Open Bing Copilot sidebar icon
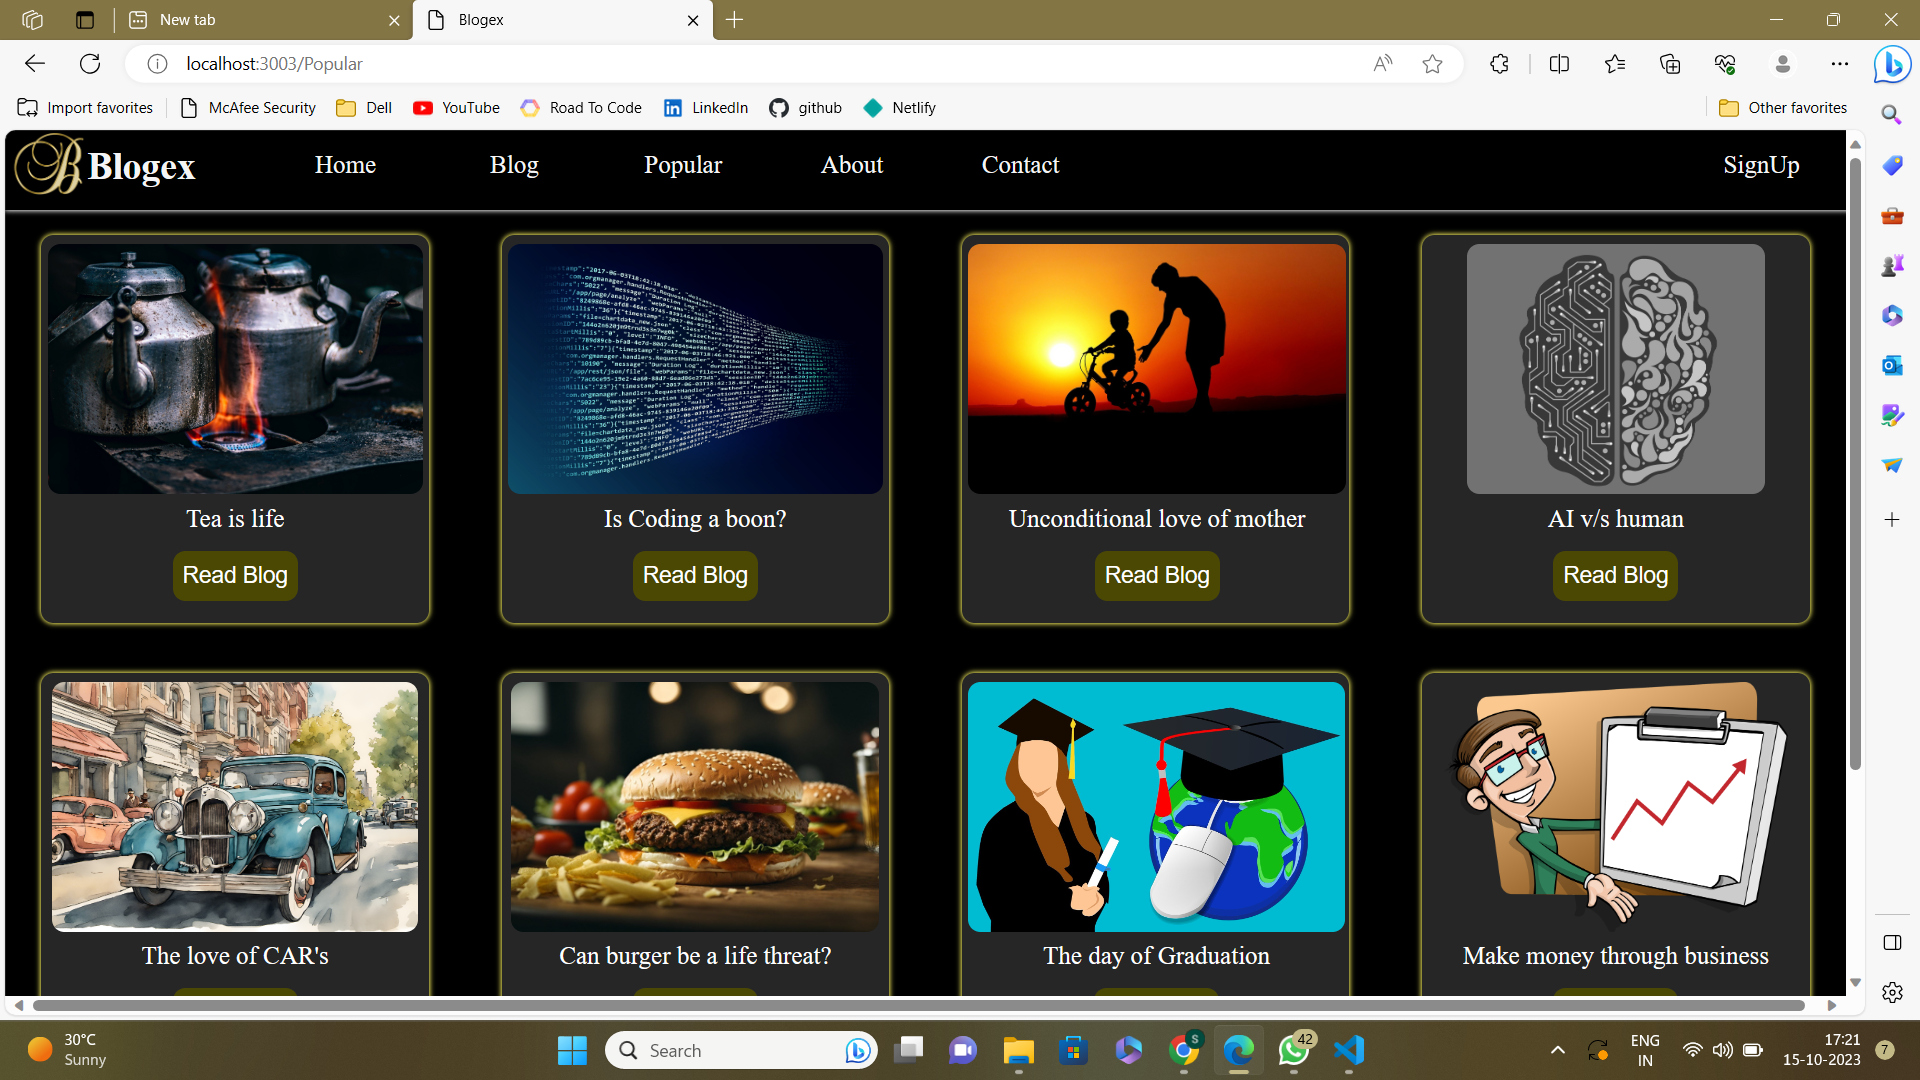The width and height of the screenshot is (1920, 1080). click(x=1892, y=65)
